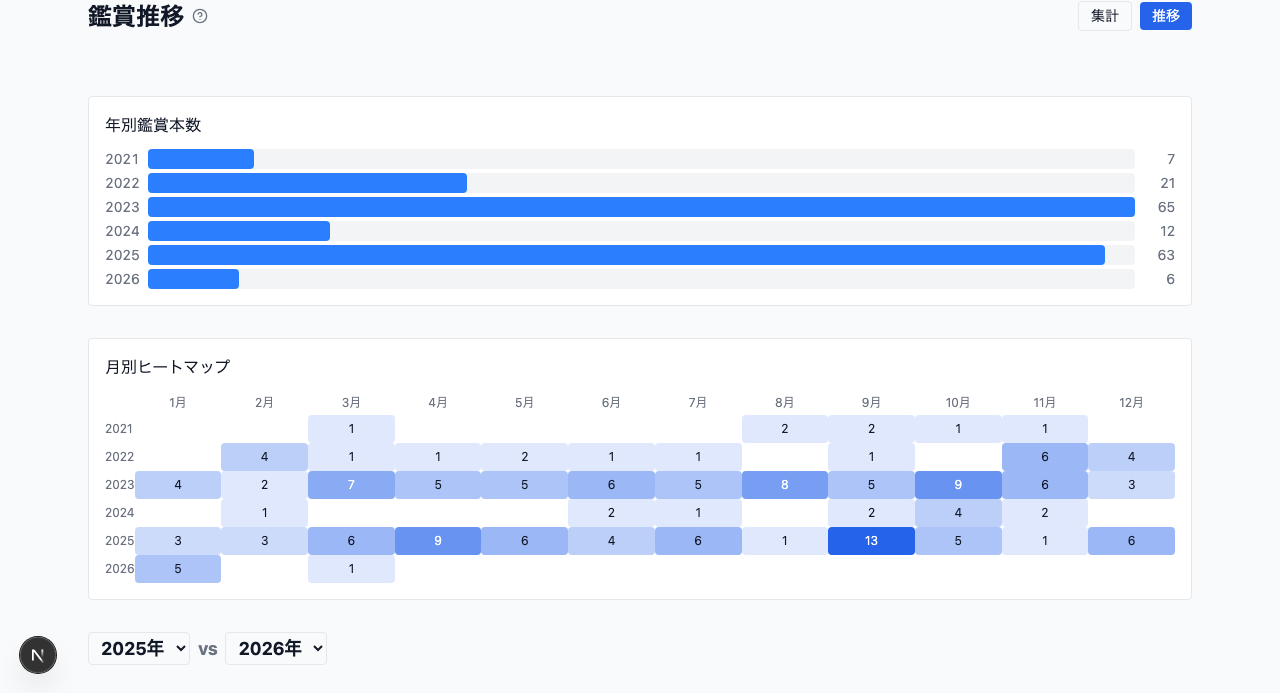
Task: Switch to the 集計 view
Action: point(1104,16)
